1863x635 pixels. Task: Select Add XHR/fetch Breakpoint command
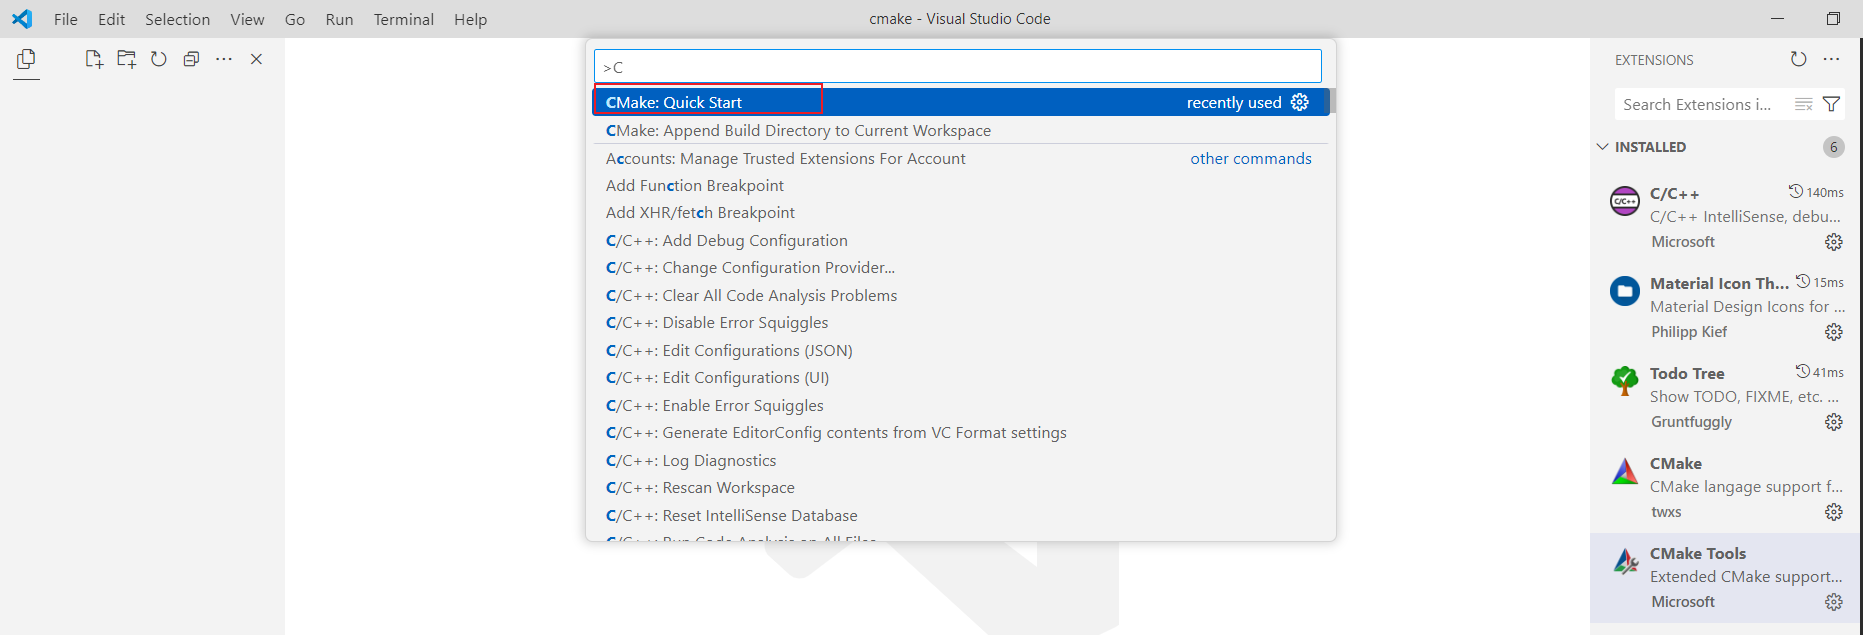pos(961,212)
